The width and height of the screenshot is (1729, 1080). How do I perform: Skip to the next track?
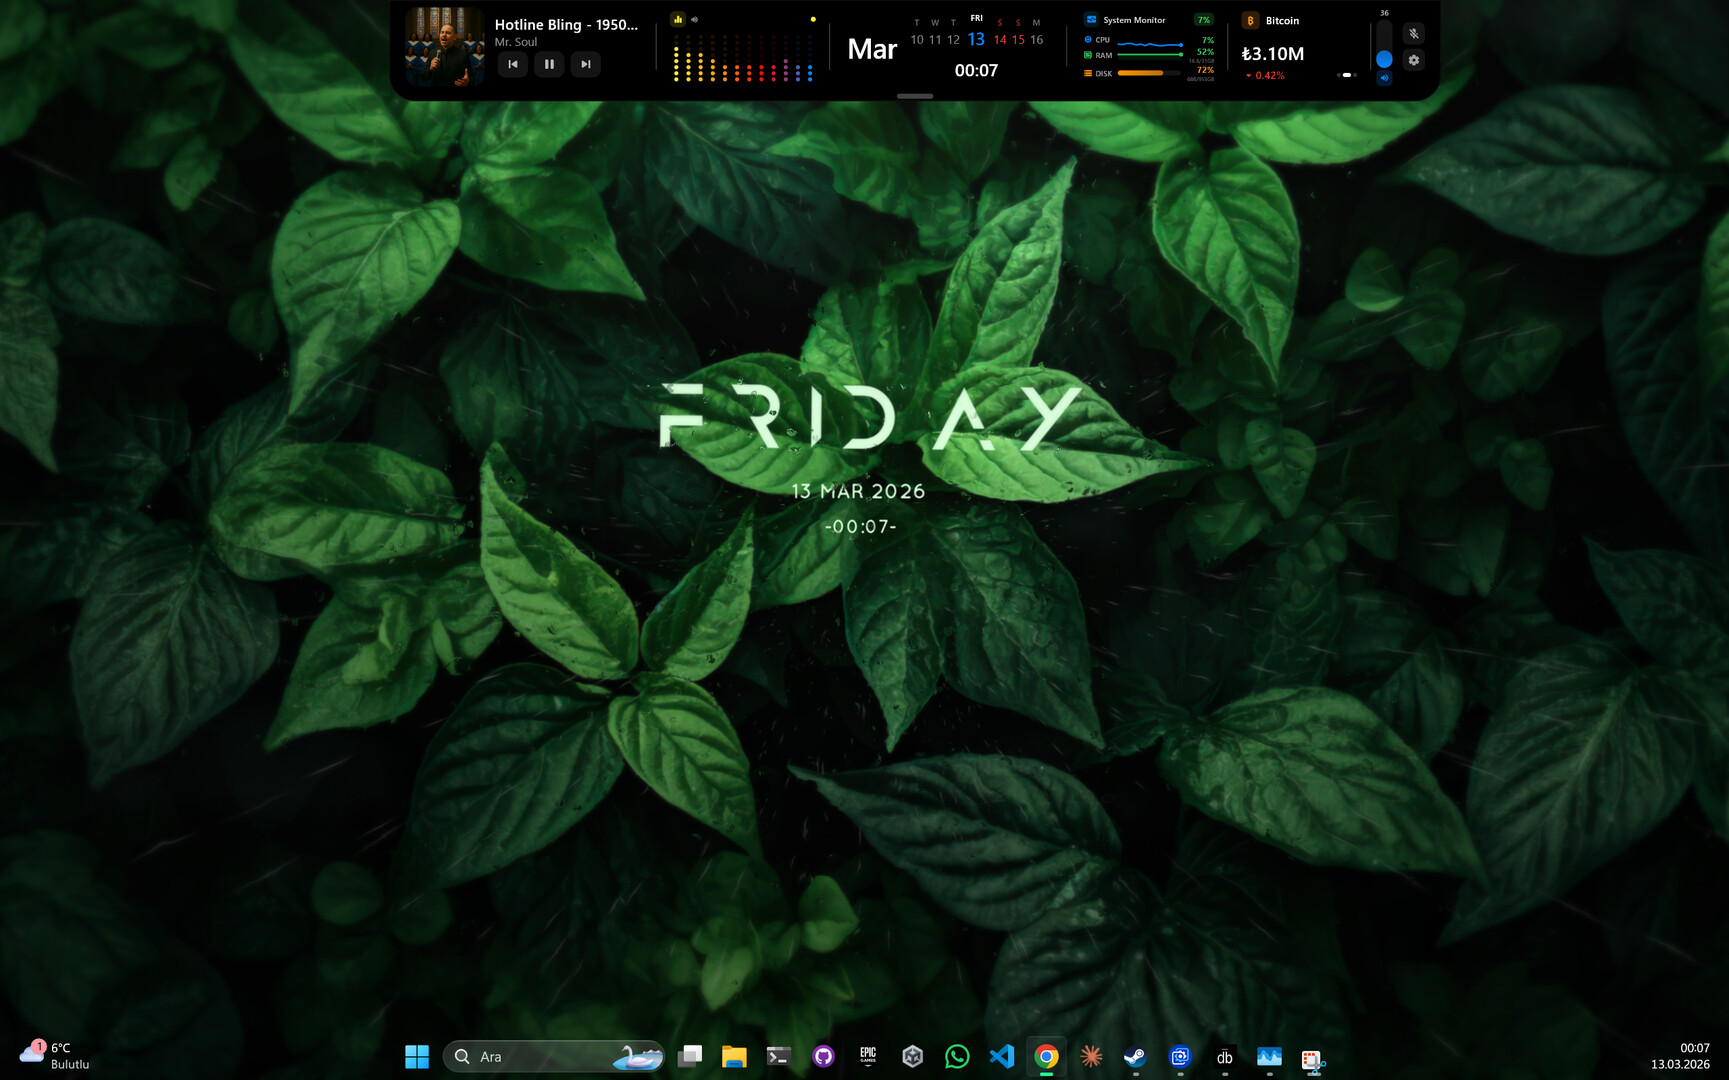point(586,64)
